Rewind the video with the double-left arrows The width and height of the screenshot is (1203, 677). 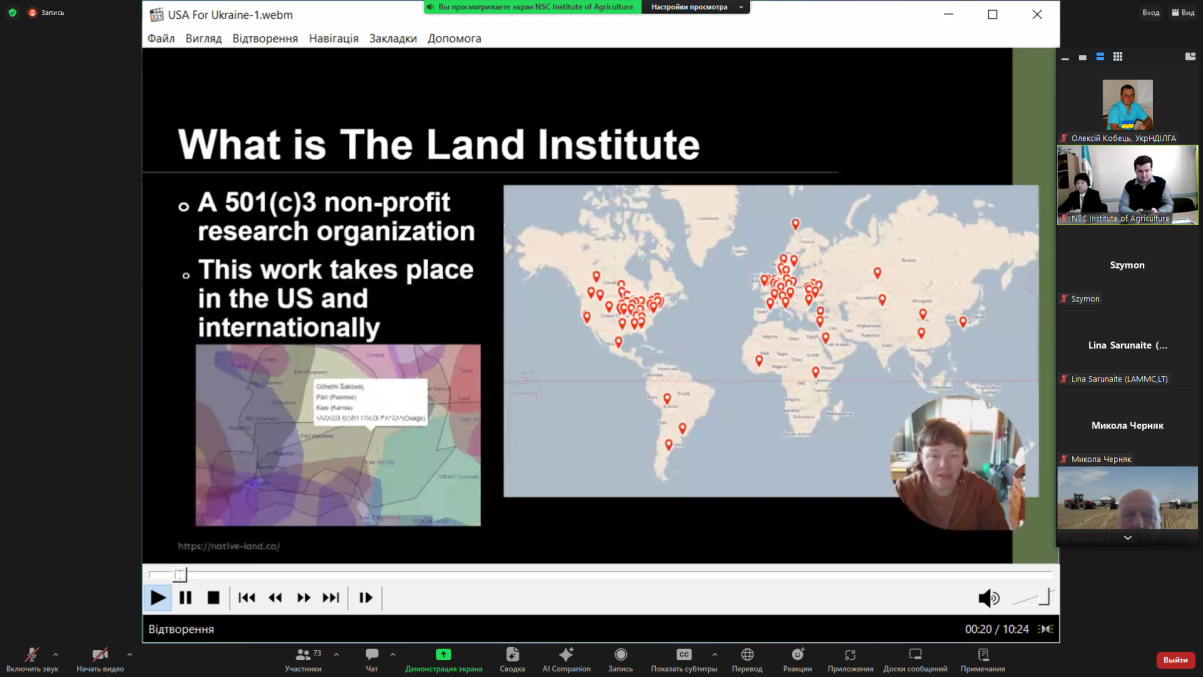point(275,598)
